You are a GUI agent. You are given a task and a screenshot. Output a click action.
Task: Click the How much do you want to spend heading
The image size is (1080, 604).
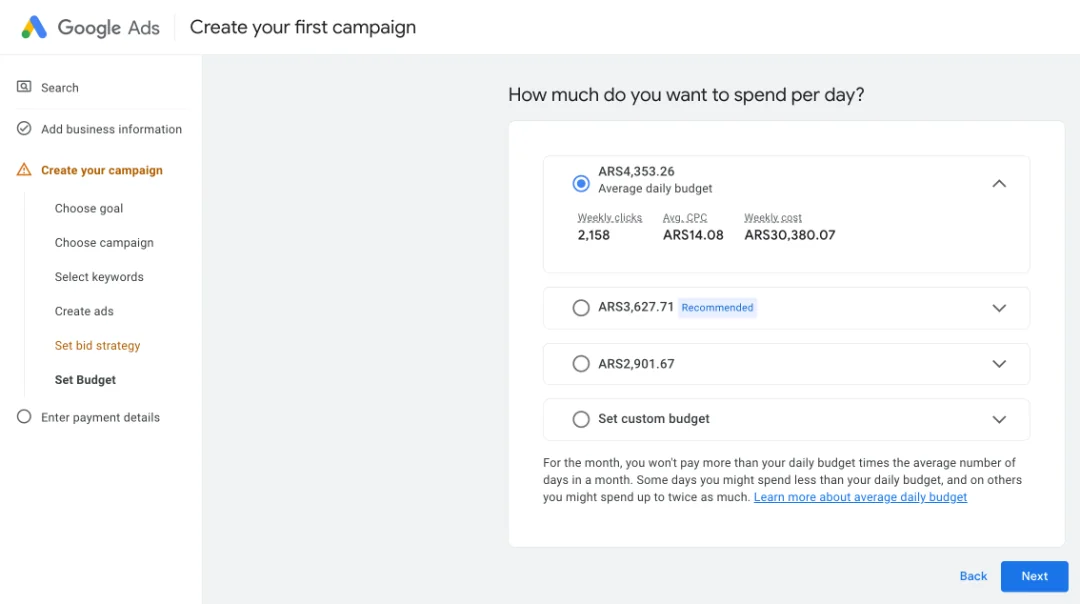tap(686, 95)
